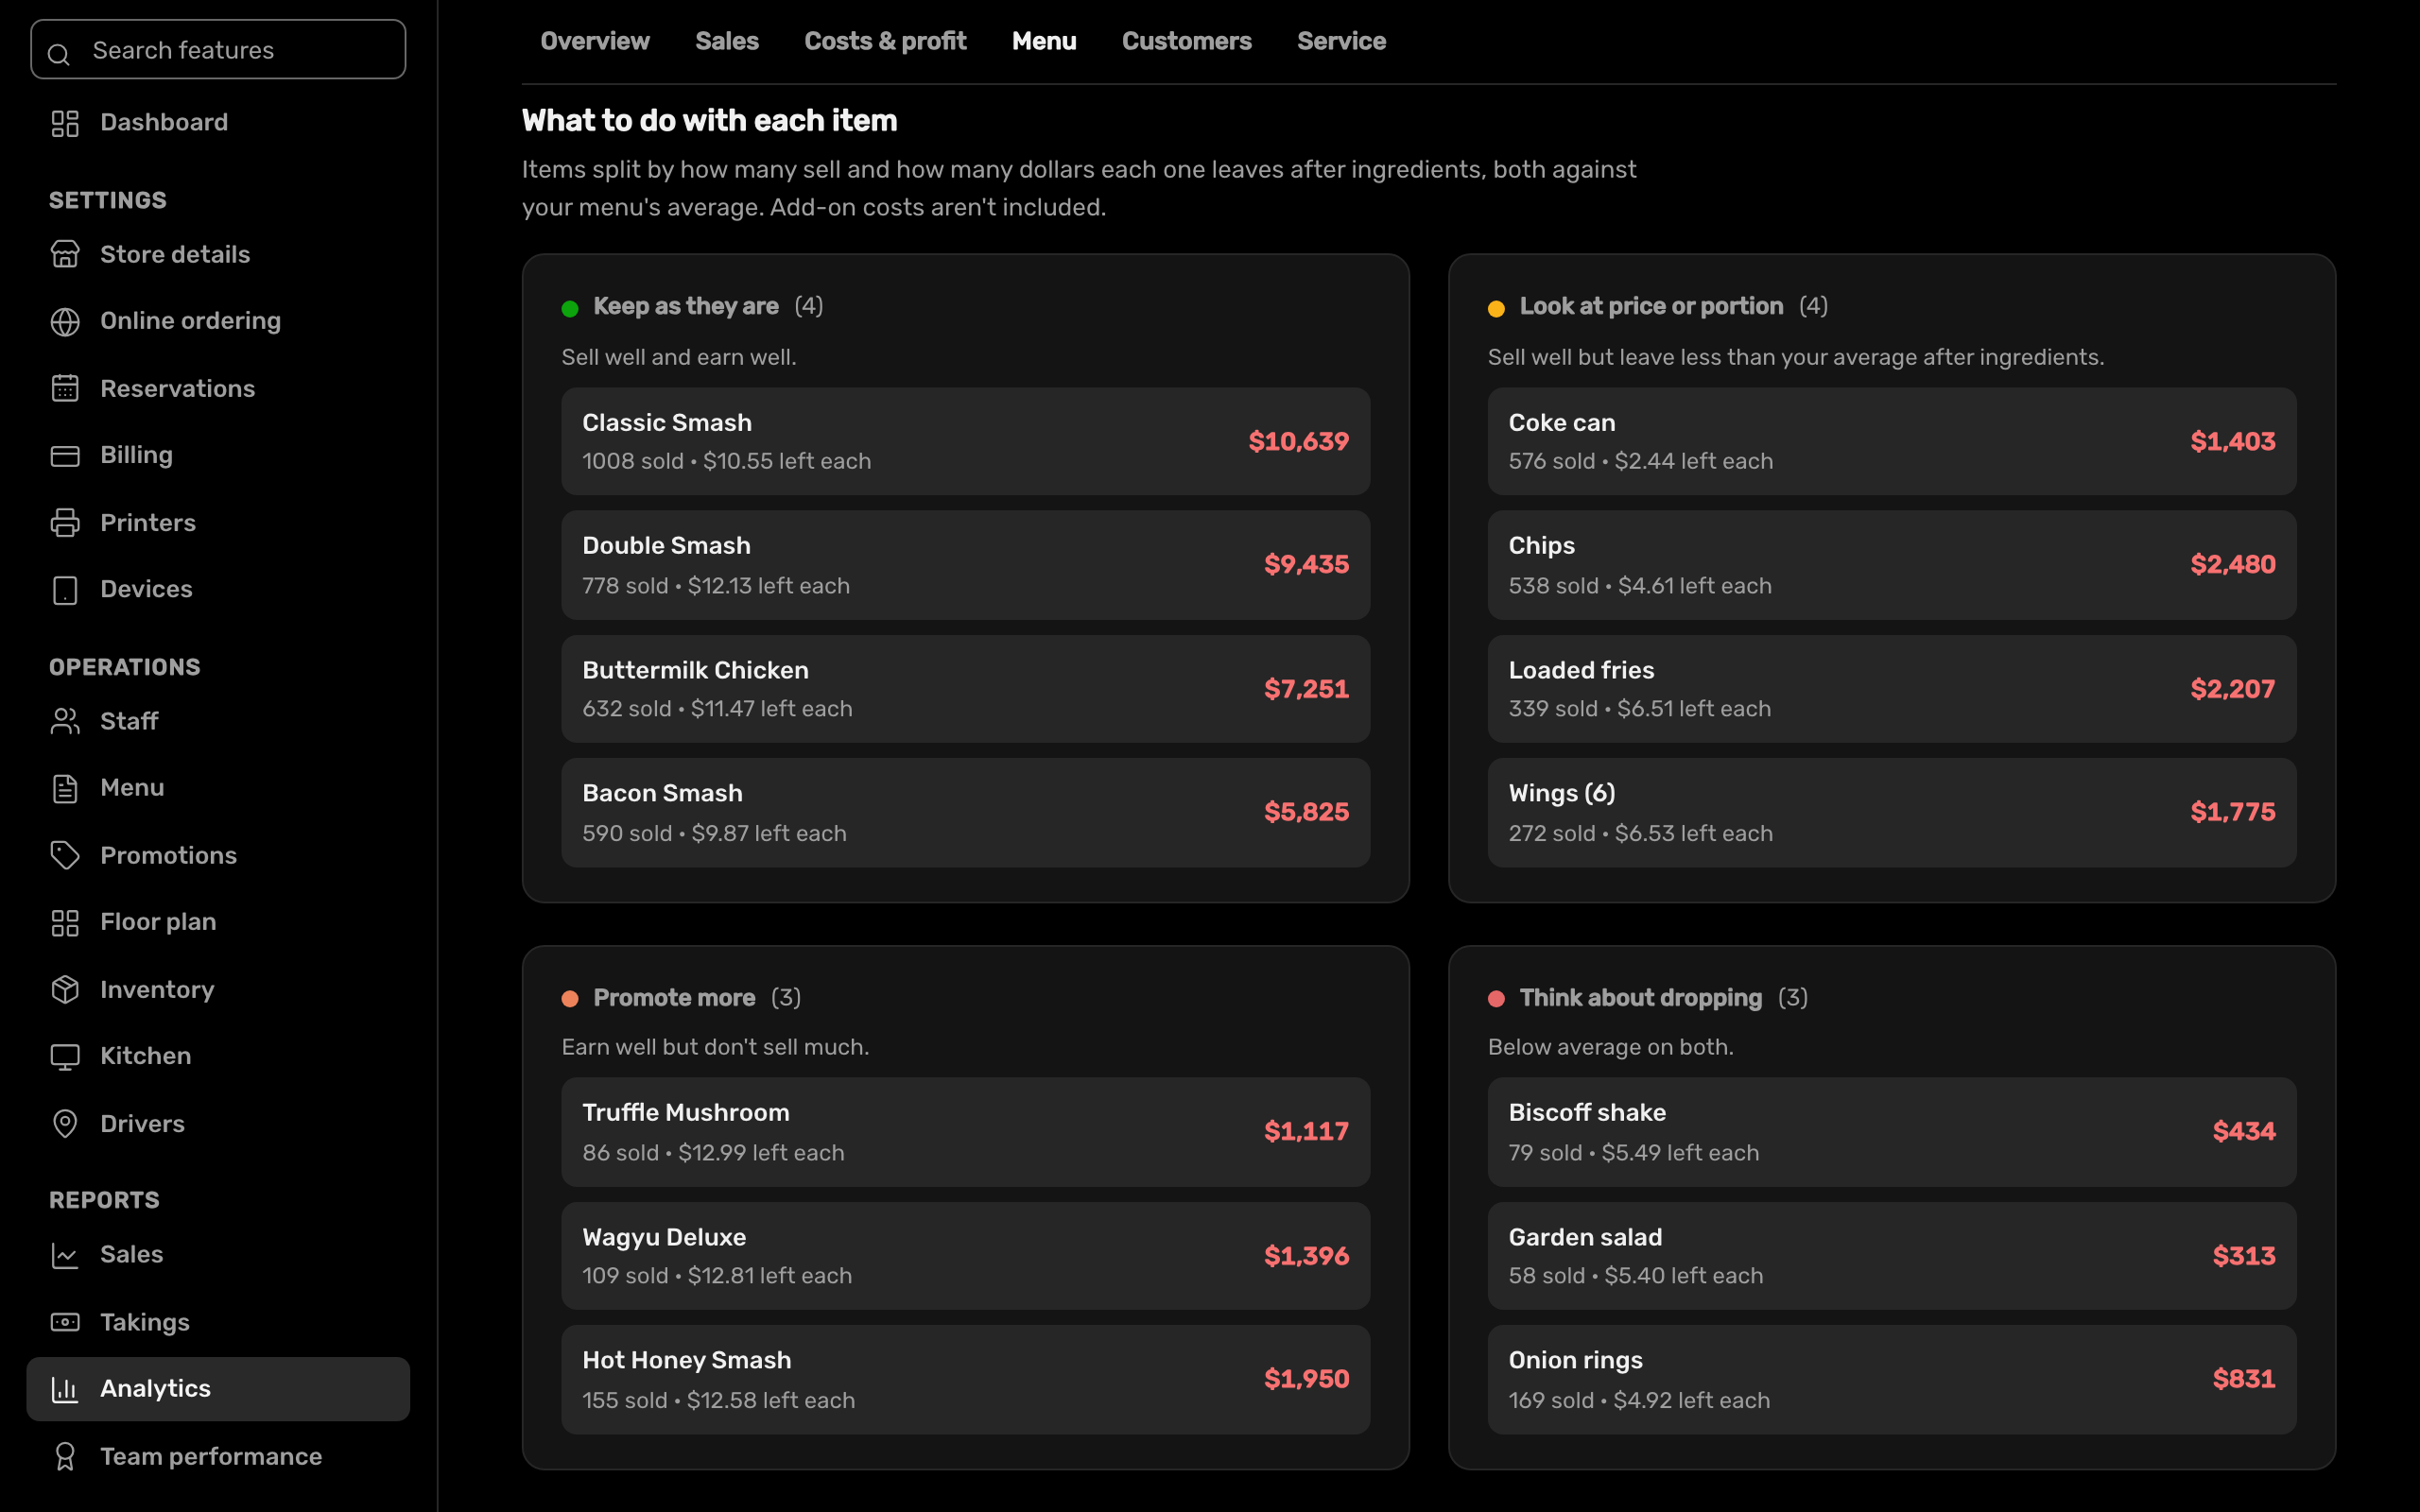Click the Reservations calendar icon
This screenshot has height=1512, width=2420.
point(65,388)
